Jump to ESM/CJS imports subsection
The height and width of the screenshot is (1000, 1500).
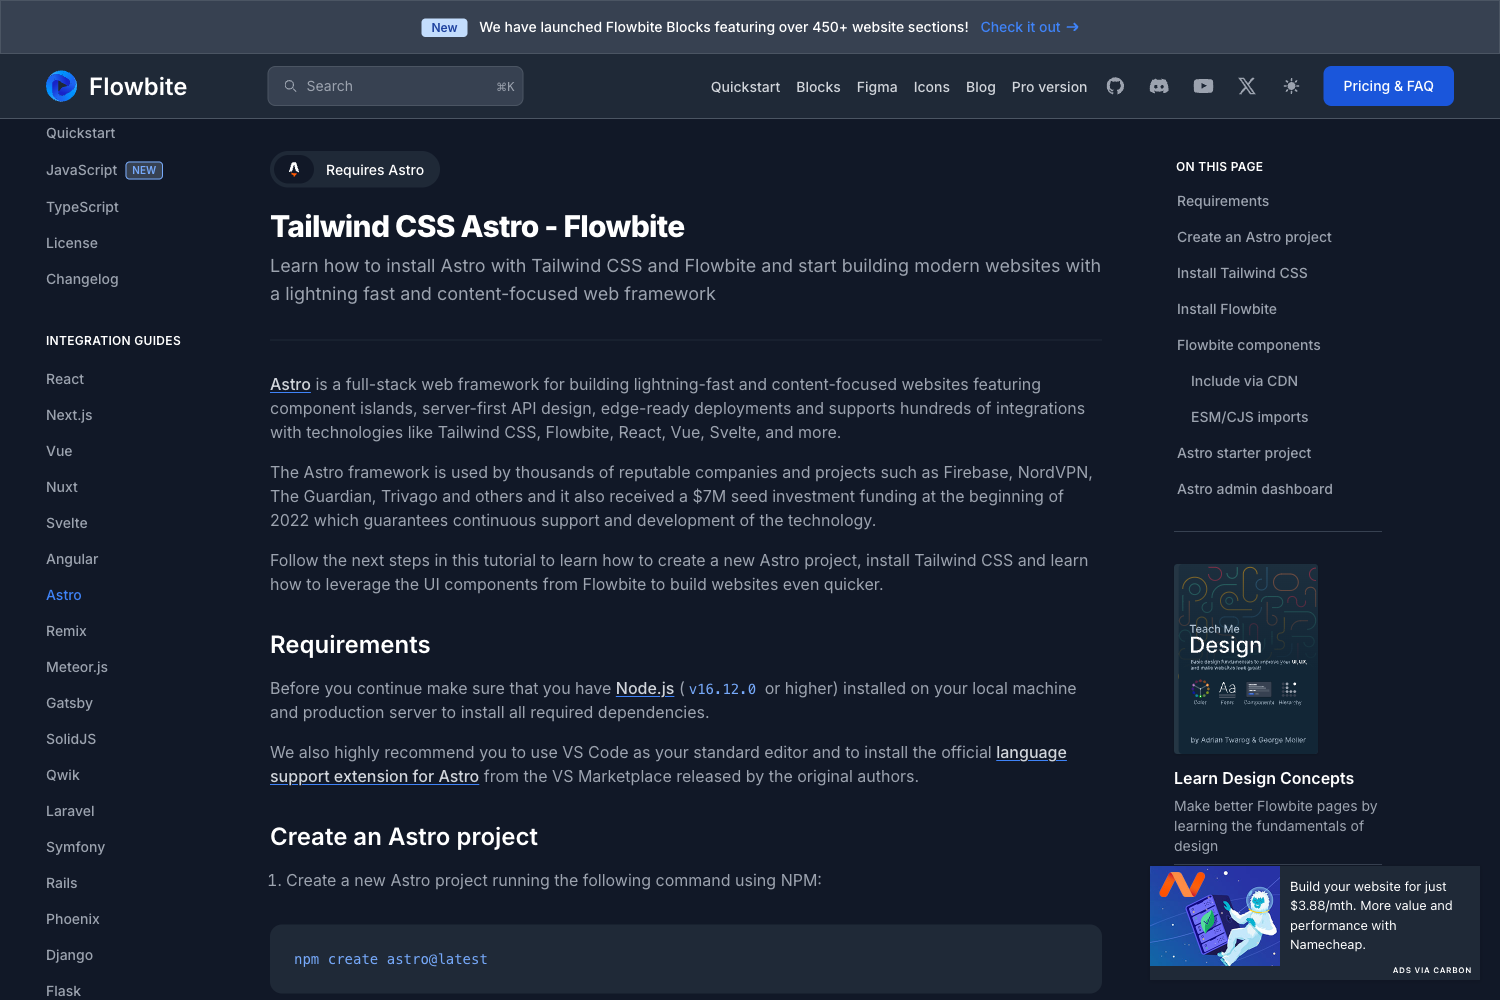(1249, 417)
